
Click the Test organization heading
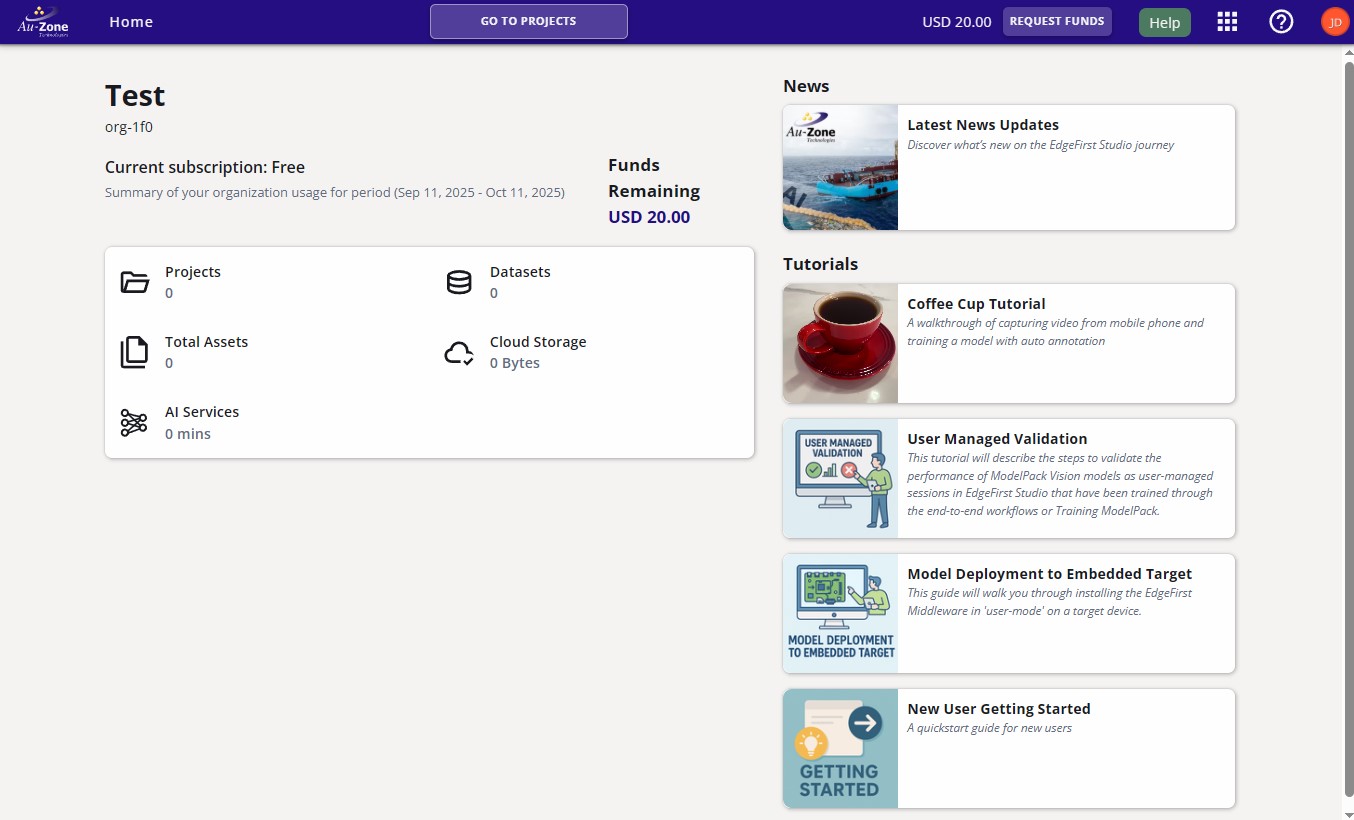135,96
